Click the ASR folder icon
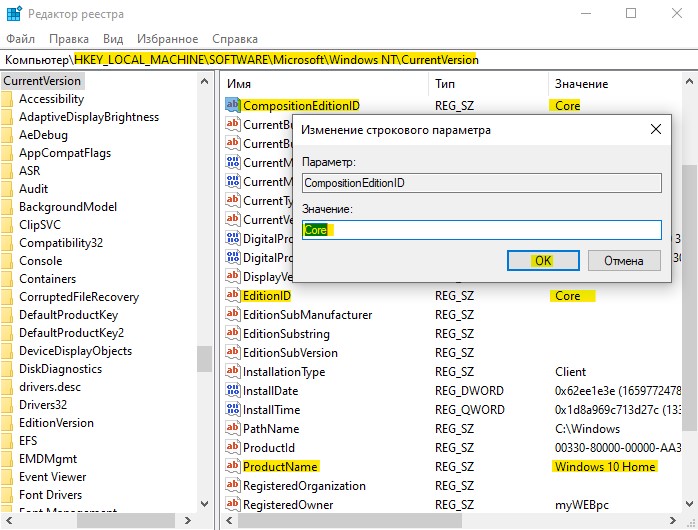This screenshot has width=698, height=530. (x=7, y=170)
